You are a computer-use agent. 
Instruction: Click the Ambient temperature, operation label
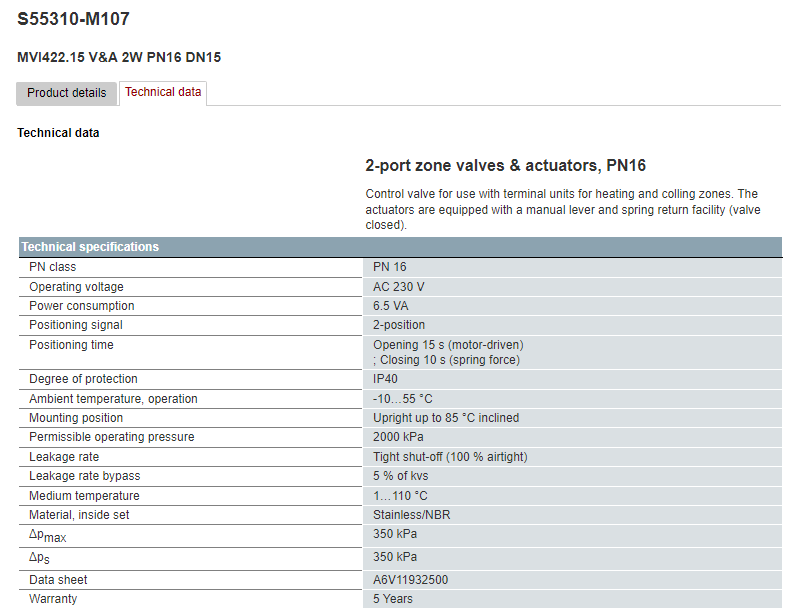click(x=113, y=399)
